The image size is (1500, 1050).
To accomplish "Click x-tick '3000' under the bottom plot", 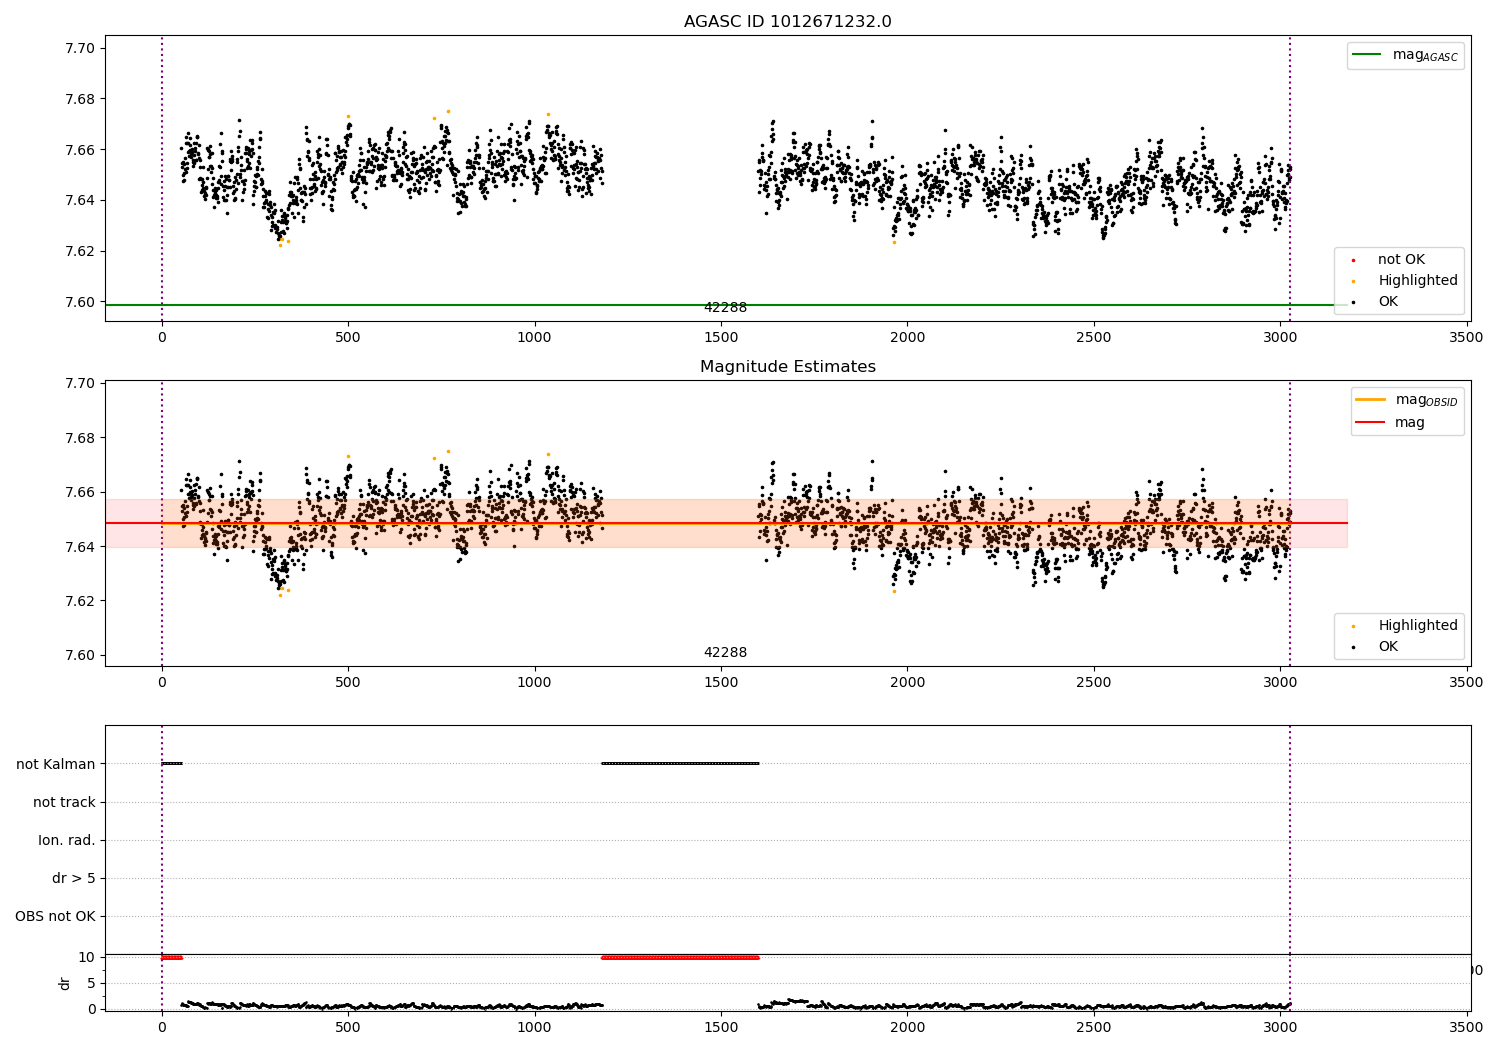I will (1280, 1028).
